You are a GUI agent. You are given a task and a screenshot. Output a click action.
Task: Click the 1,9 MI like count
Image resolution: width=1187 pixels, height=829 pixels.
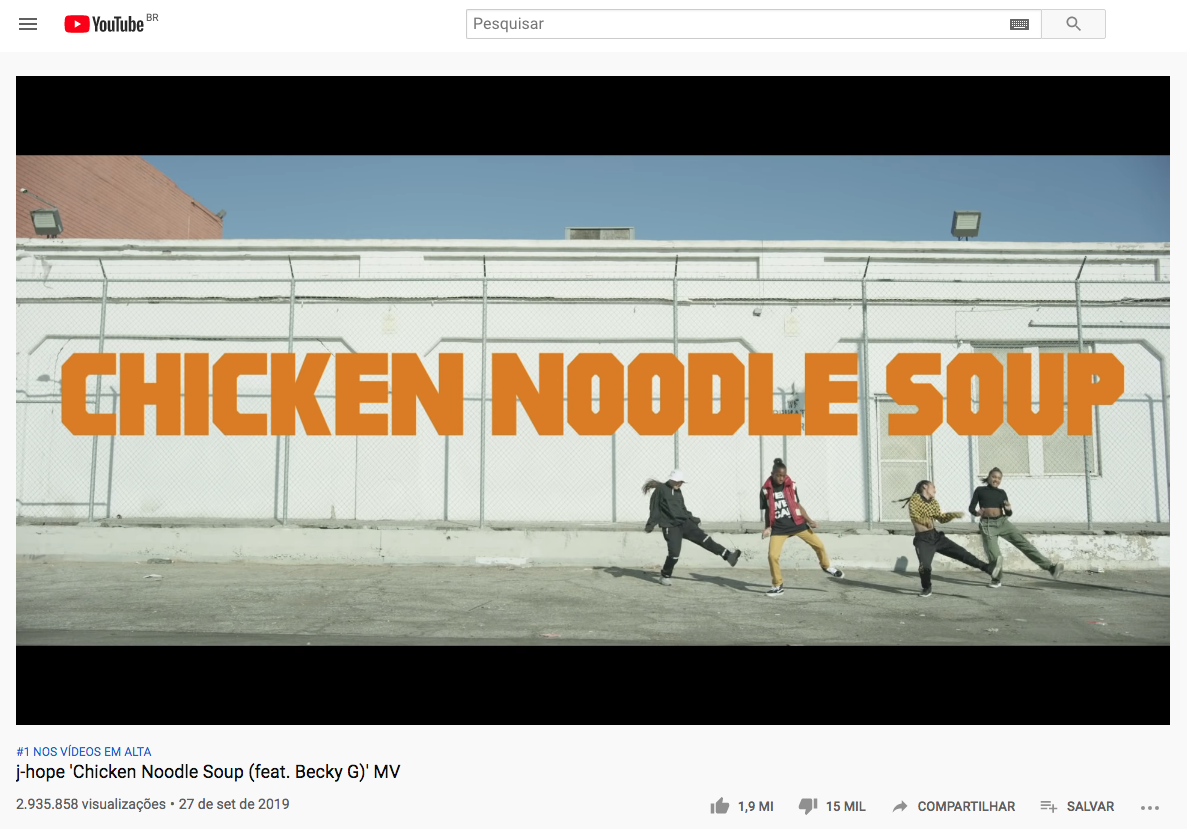pyautogui.click(x=756, y=806)
